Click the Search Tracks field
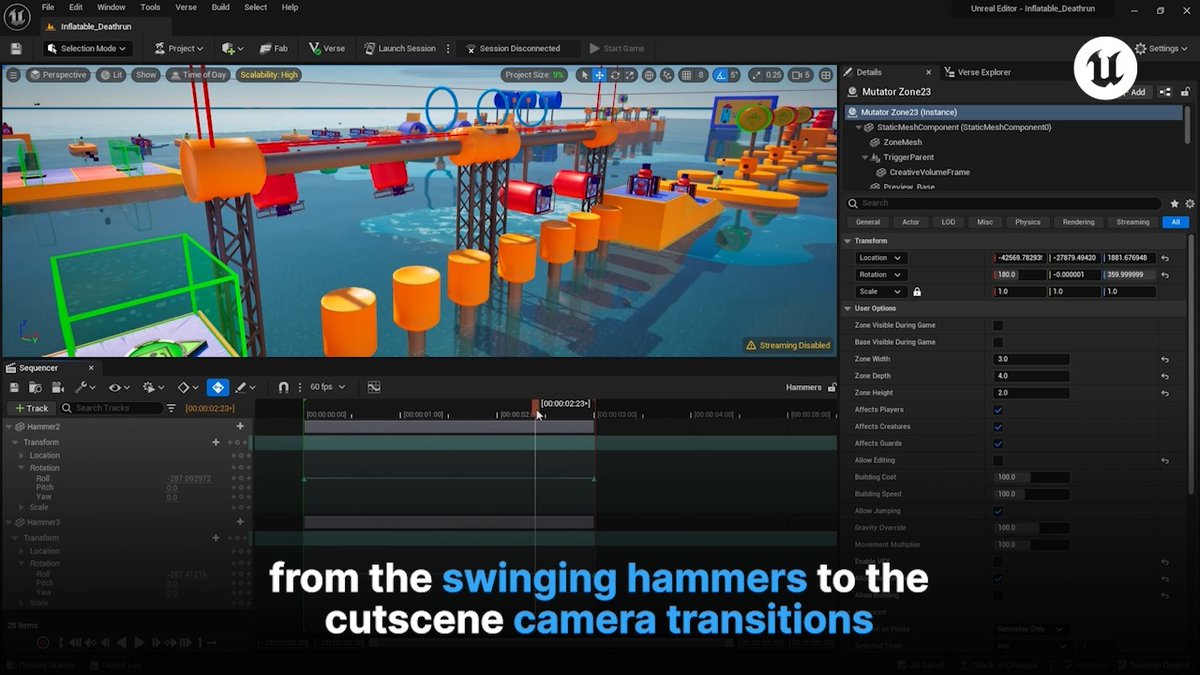 coord(111,408)
